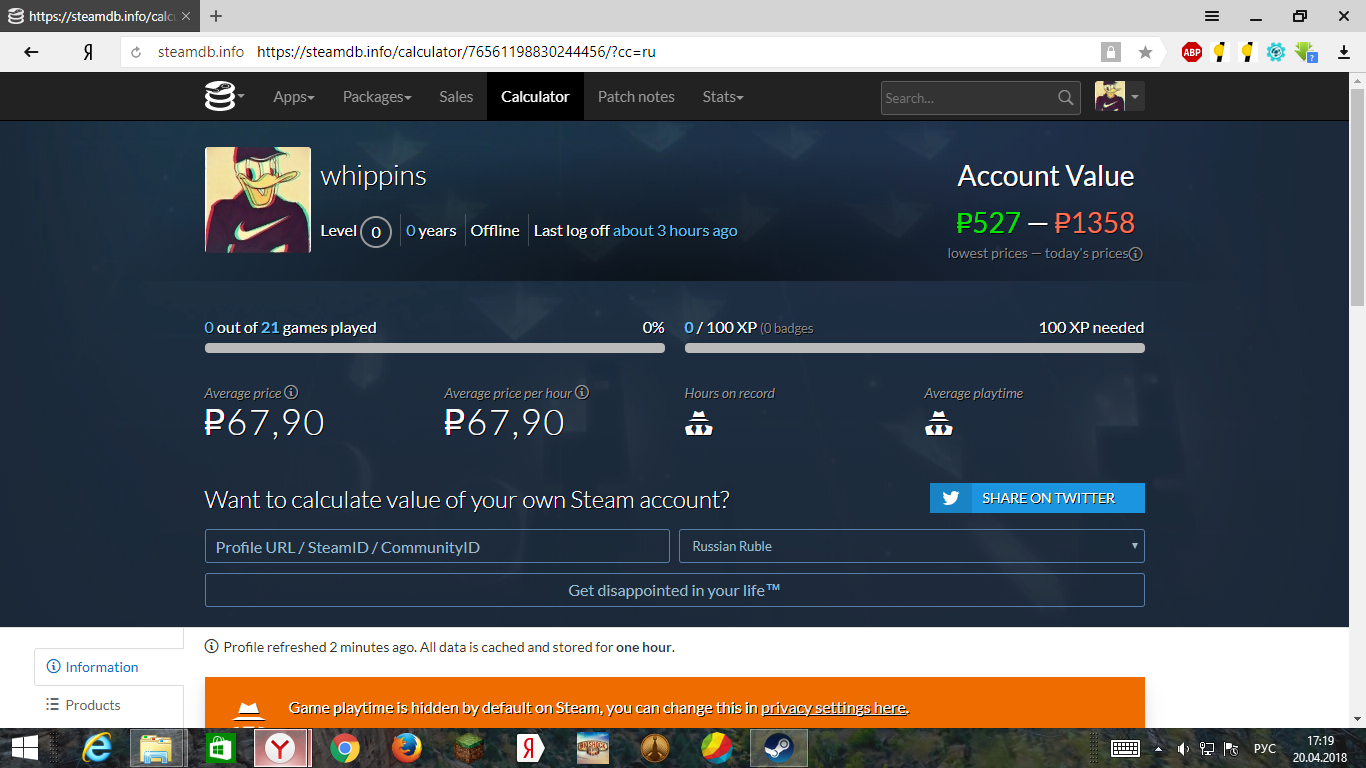Open the Russian Ruble currency dropdown
Viewport: 1366px width, 768px height.
click(912, 546)
